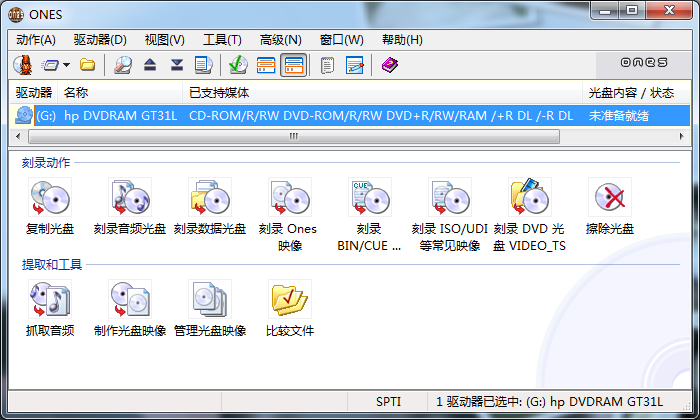Open the 高级(N) menu
The width and height of the screenshot is (700, 420).
[280, 40]
